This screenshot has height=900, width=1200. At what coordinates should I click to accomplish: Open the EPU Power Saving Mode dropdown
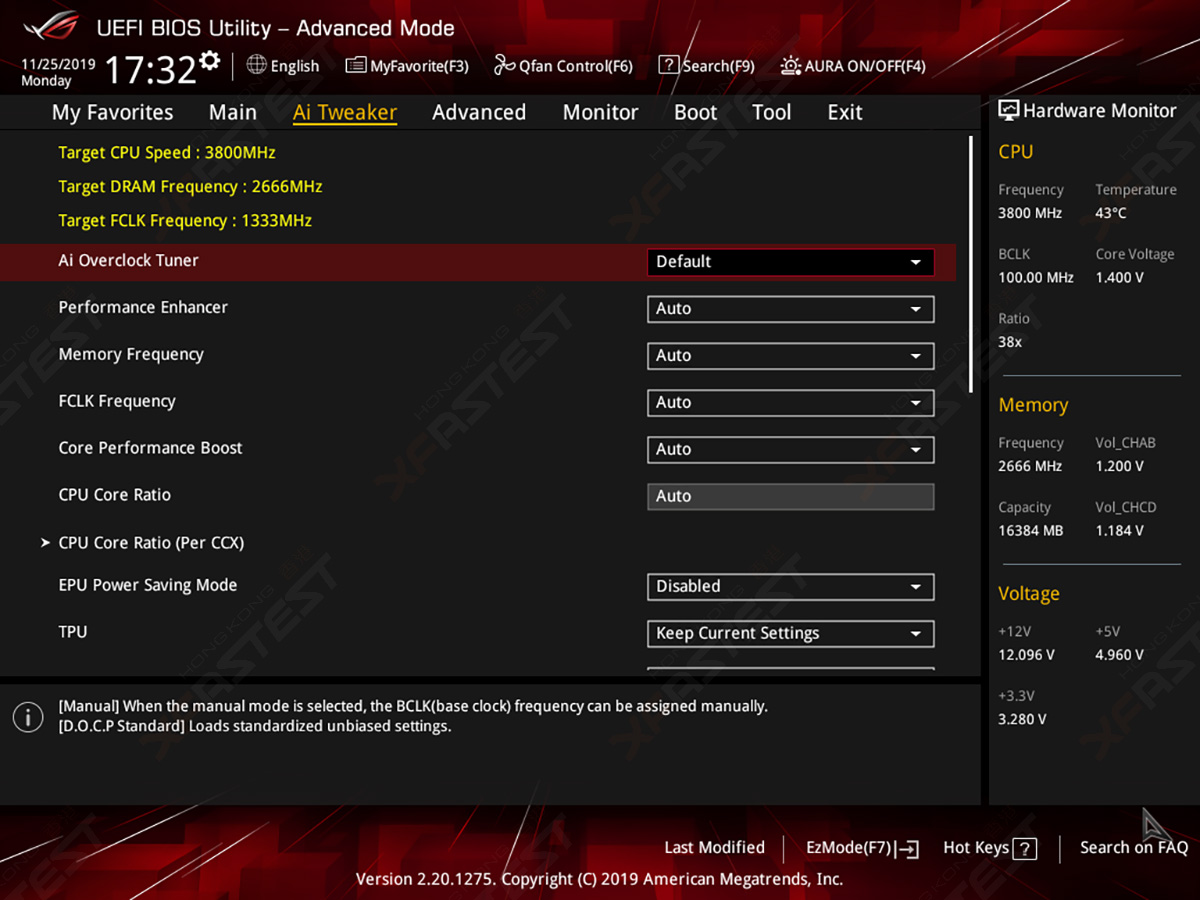pos(791,587)
